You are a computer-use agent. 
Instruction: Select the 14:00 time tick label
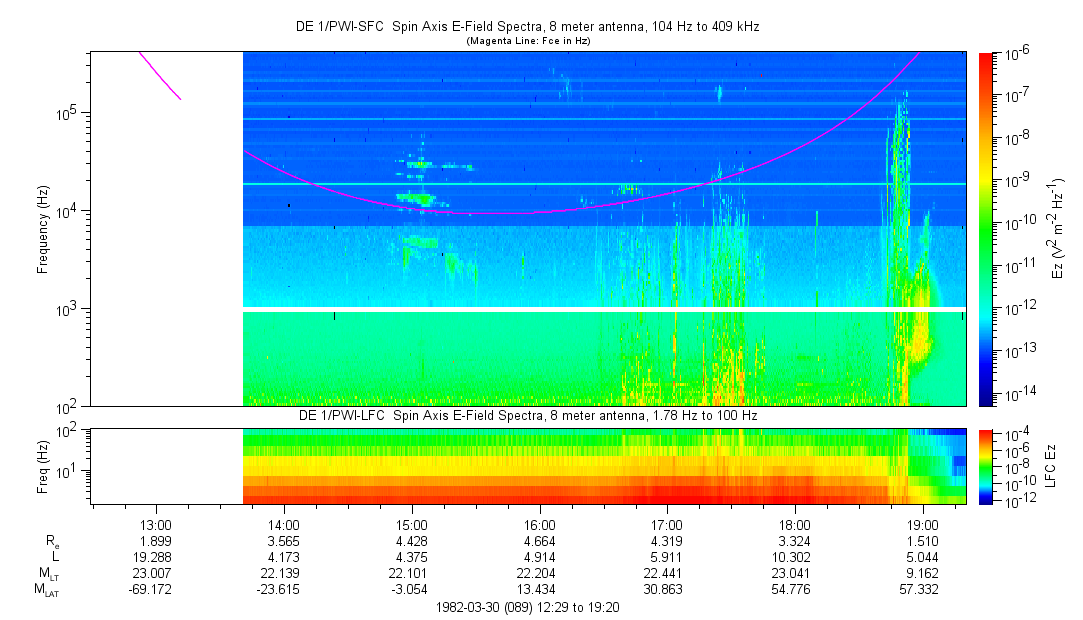point(284,525)
